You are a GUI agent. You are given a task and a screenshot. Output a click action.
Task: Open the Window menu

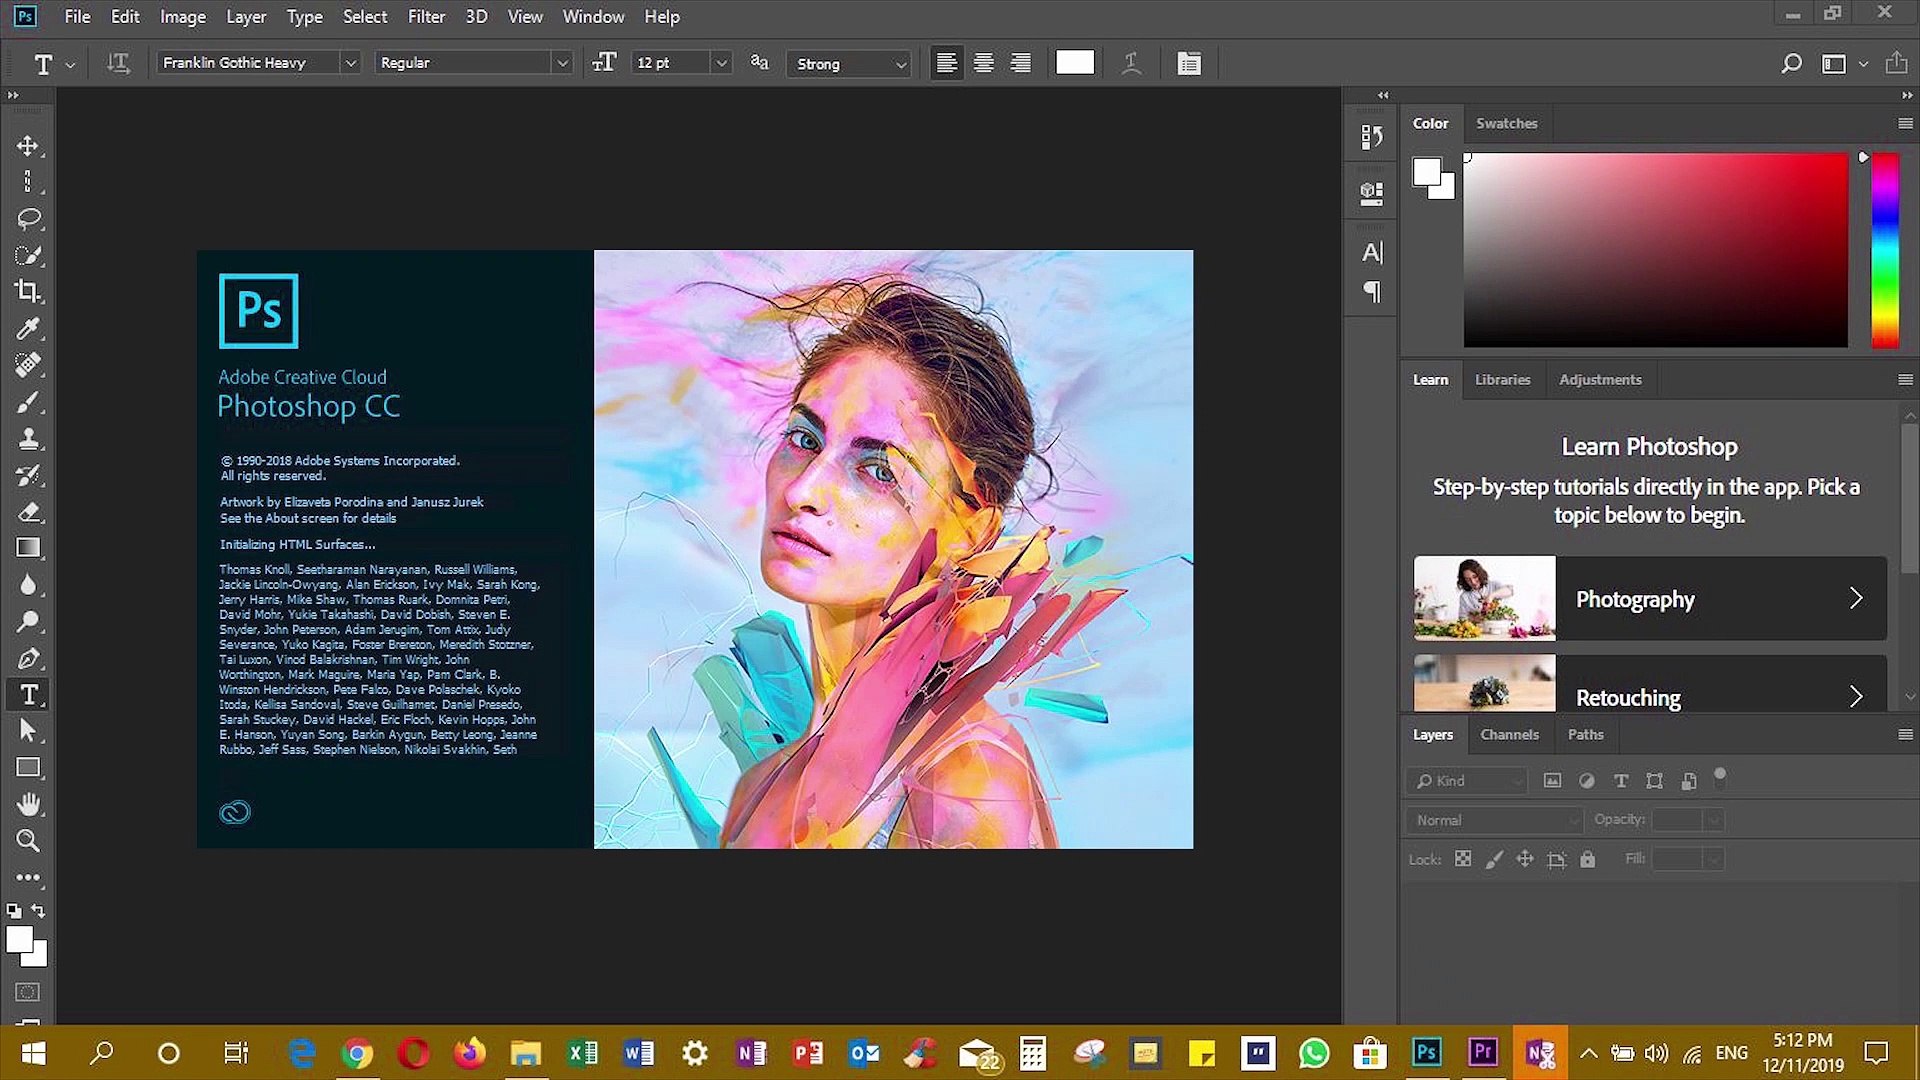click(593, 17)
